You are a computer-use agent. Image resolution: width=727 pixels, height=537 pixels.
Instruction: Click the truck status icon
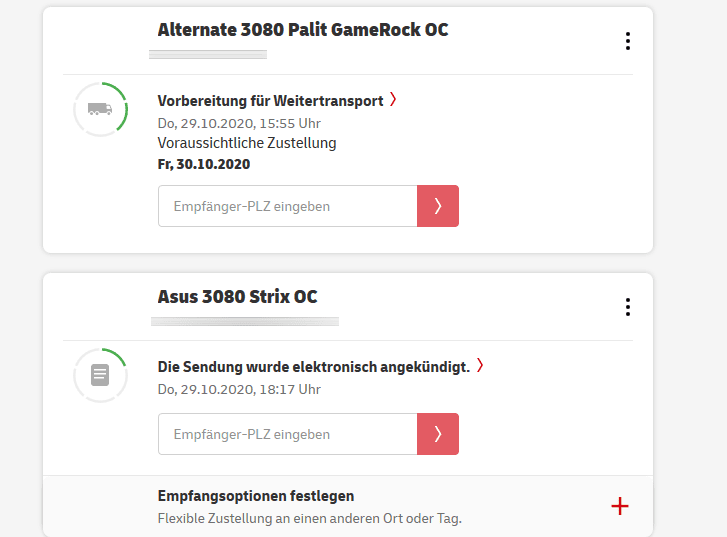(100, 109)
